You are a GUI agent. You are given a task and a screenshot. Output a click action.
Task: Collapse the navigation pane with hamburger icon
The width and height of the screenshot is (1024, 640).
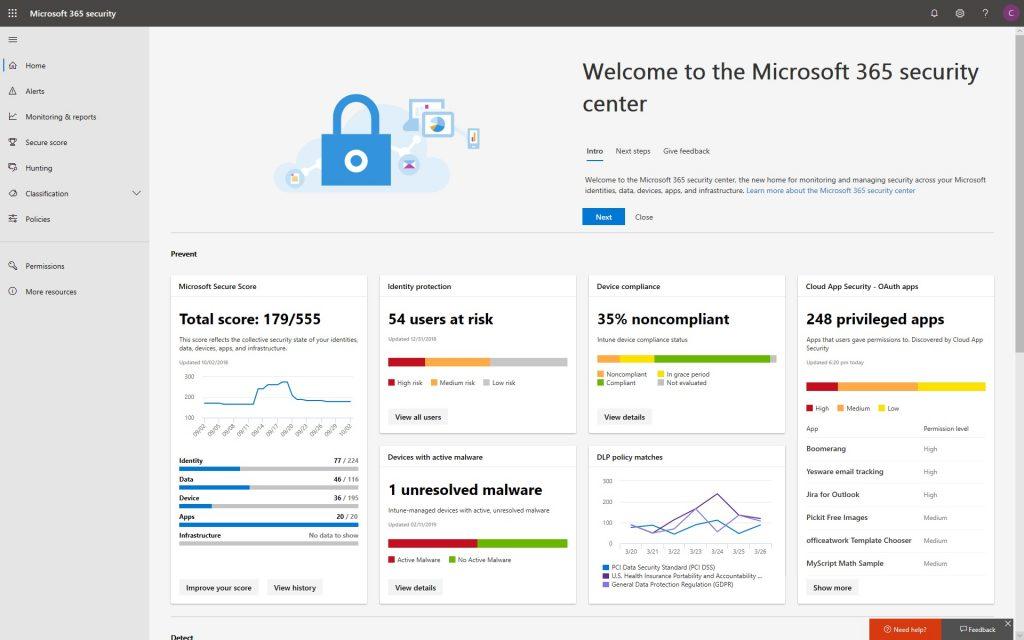(13, 39)
